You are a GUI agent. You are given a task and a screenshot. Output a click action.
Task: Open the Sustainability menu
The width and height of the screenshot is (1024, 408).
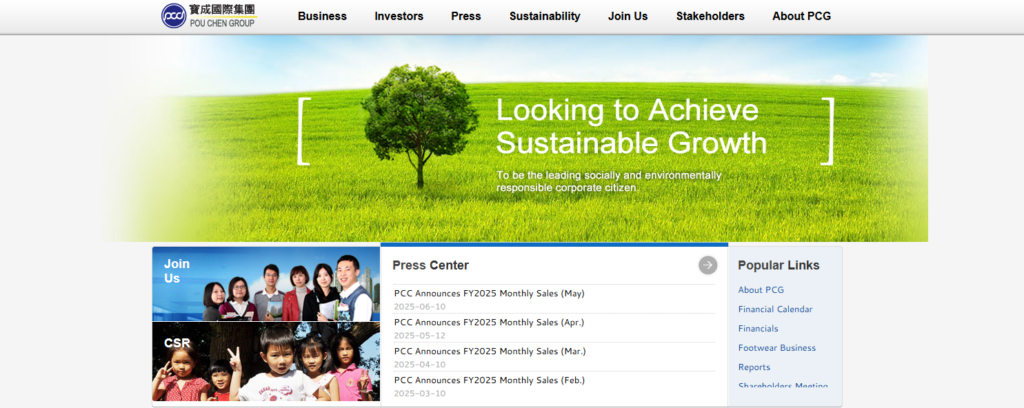point(545,16)
